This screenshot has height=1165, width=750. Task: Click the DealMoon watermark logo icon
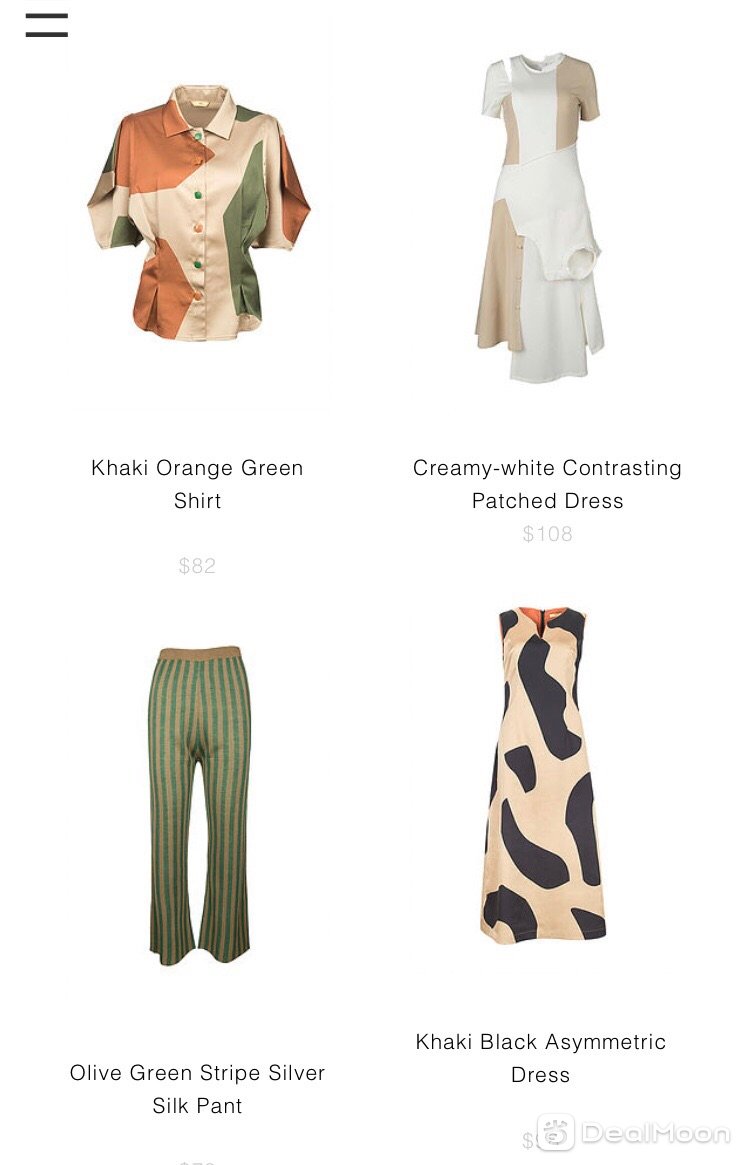555,1132
